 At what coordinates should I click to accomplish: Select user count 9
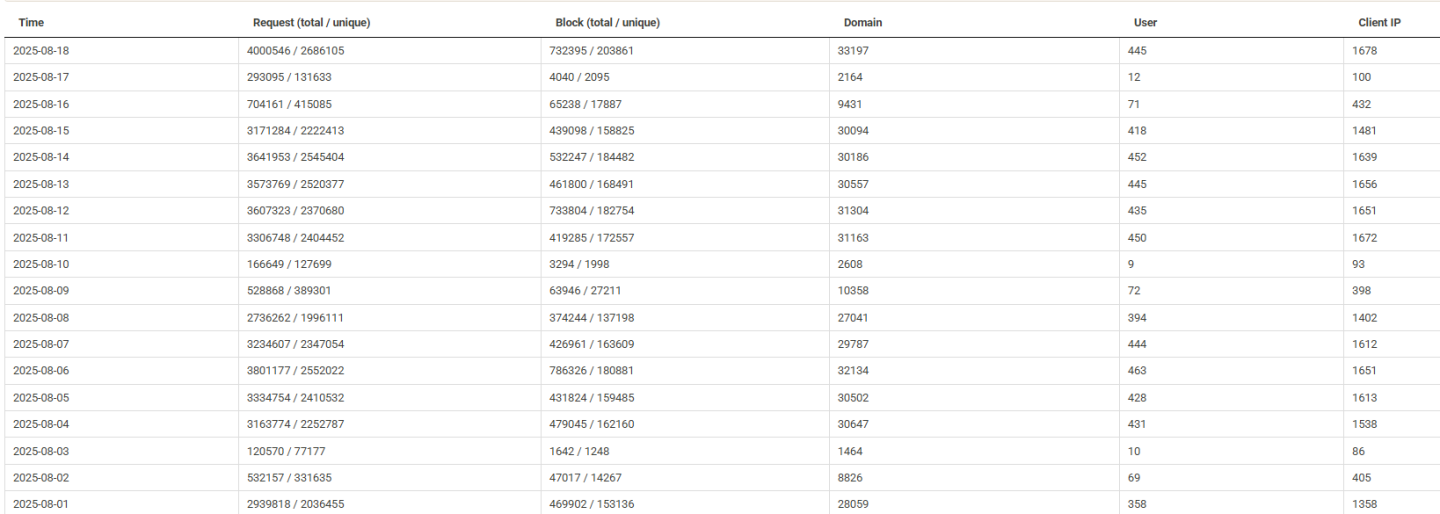click(x=1129, y=264)
